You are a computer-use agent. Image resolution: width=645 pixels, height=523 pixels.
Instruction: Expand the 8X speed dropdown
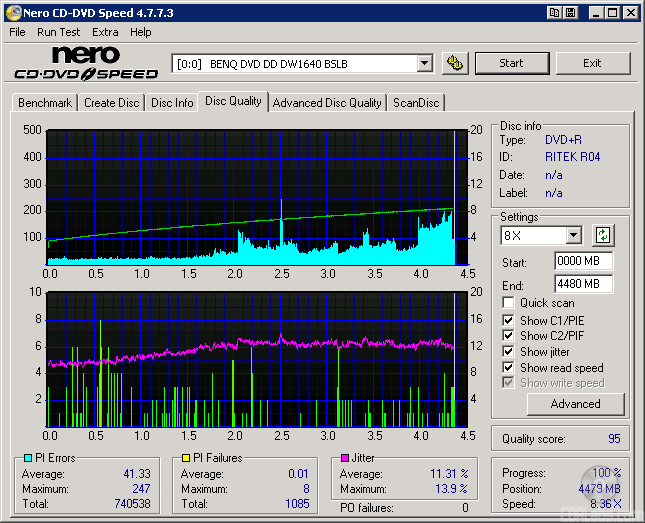click(573, 236)
